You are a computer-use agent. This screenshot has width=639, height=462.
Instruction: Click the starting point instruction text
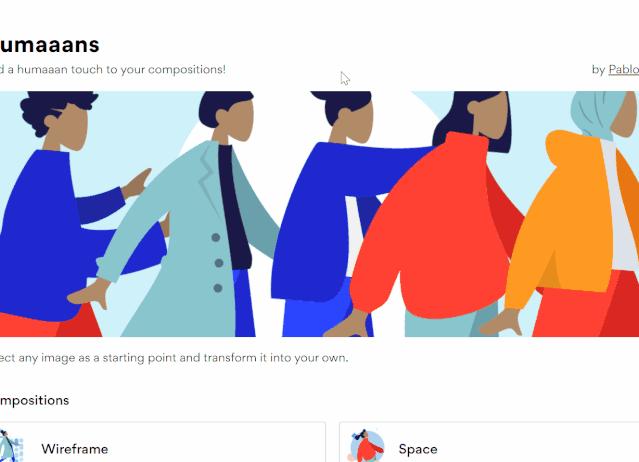pyautogui.click(x=174, y=358)
